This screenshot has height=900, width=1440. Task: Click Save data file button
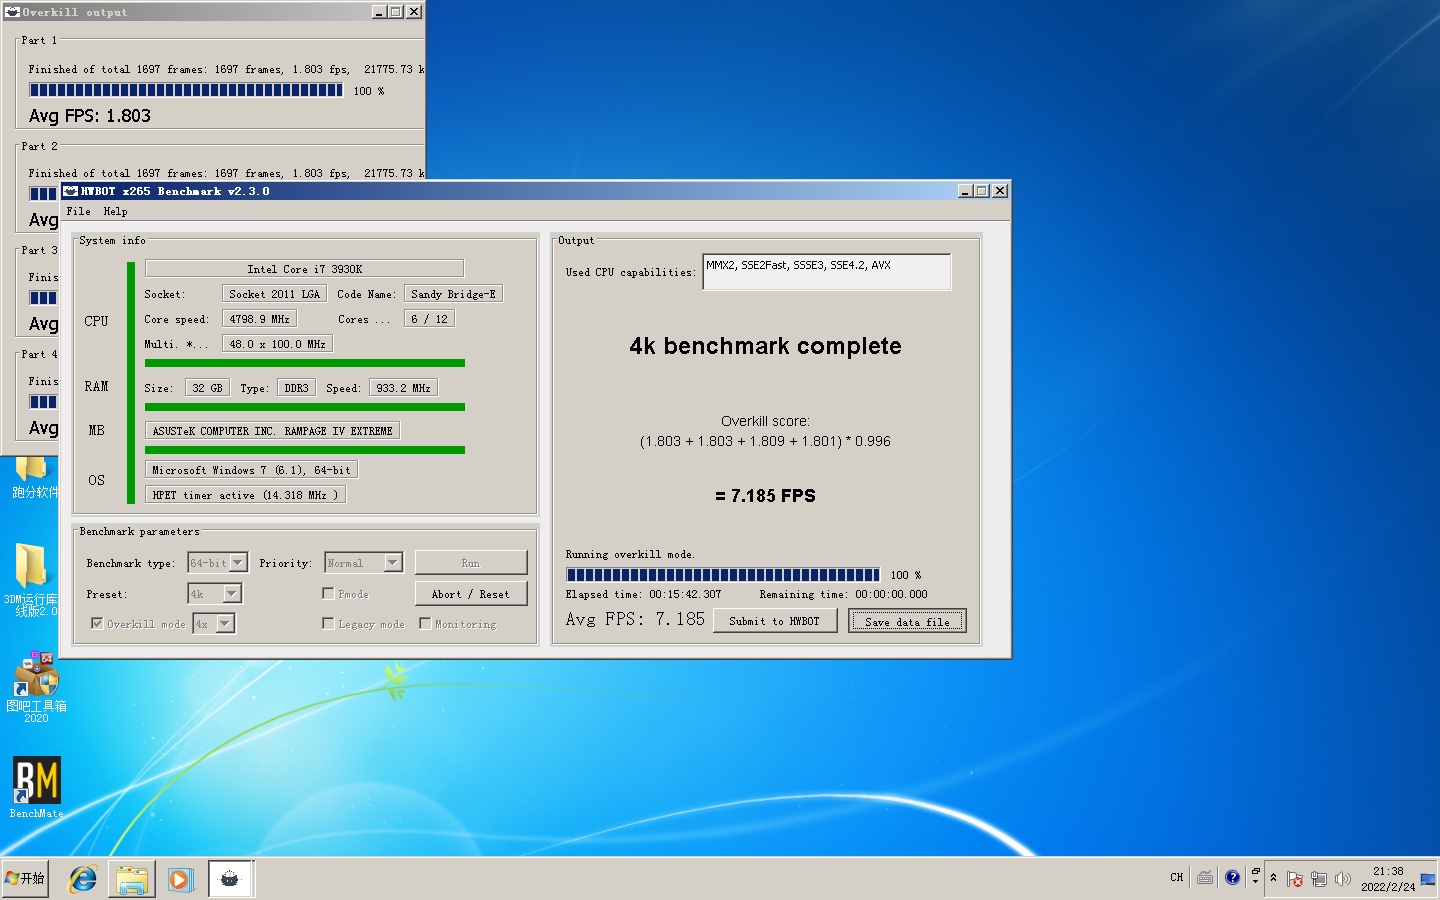[x=908, y=621]
